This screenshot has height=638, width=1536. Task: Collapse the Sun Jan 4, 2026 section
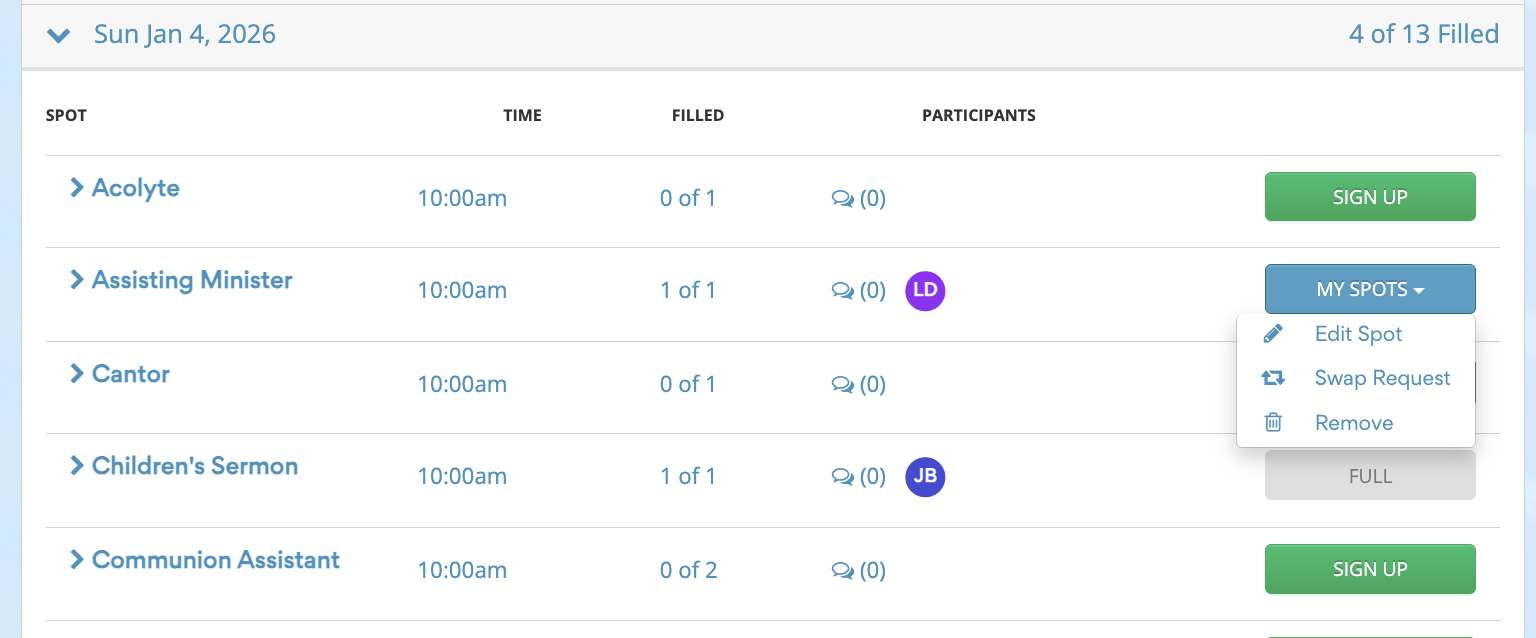point(59,36)
